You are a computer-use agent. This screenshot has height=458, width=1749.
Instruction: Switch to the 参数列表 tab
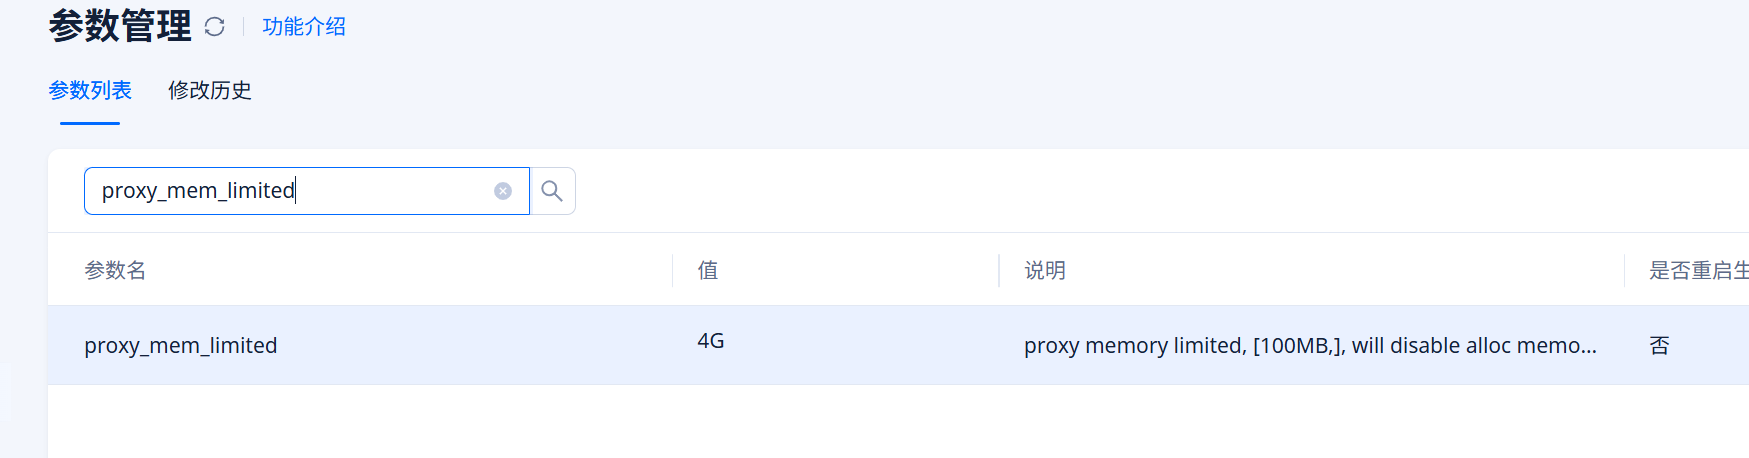(x=90, y=90)
